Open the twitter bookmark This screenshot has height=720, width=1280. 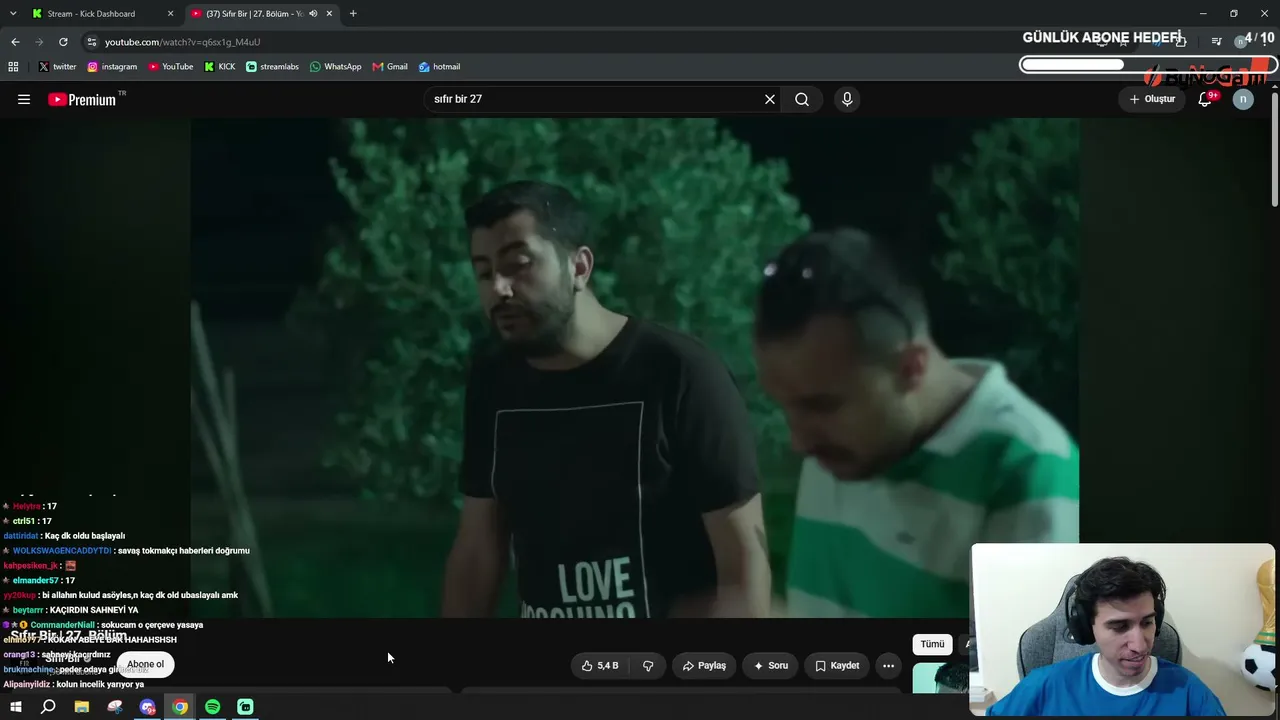coord(57,67)
